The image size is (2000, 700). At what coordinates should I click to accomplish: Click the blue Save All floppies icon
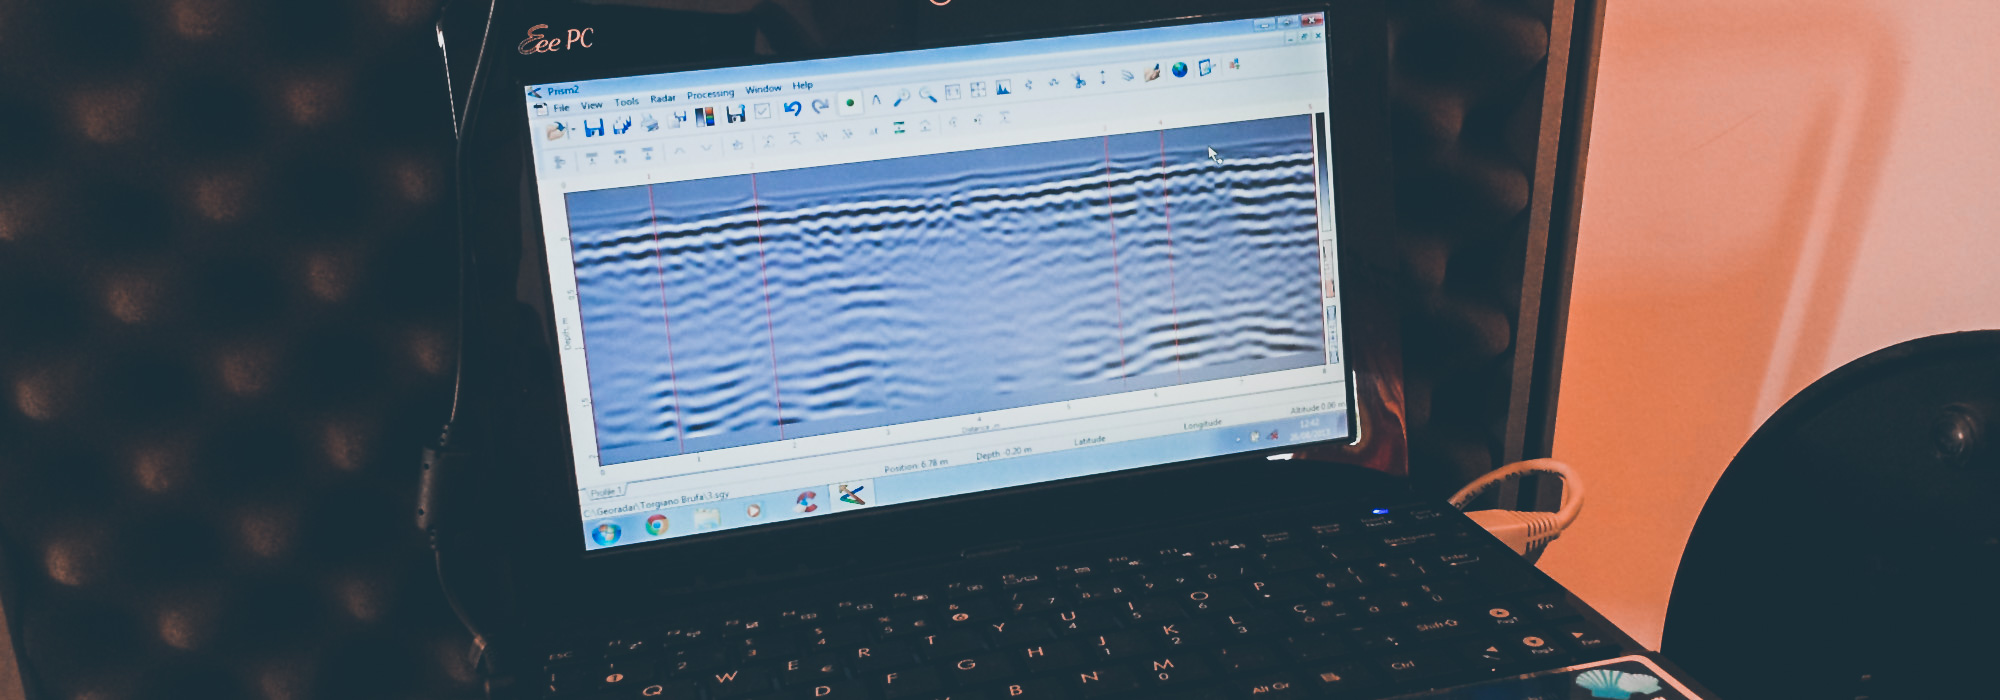click(x=621, y=125)
